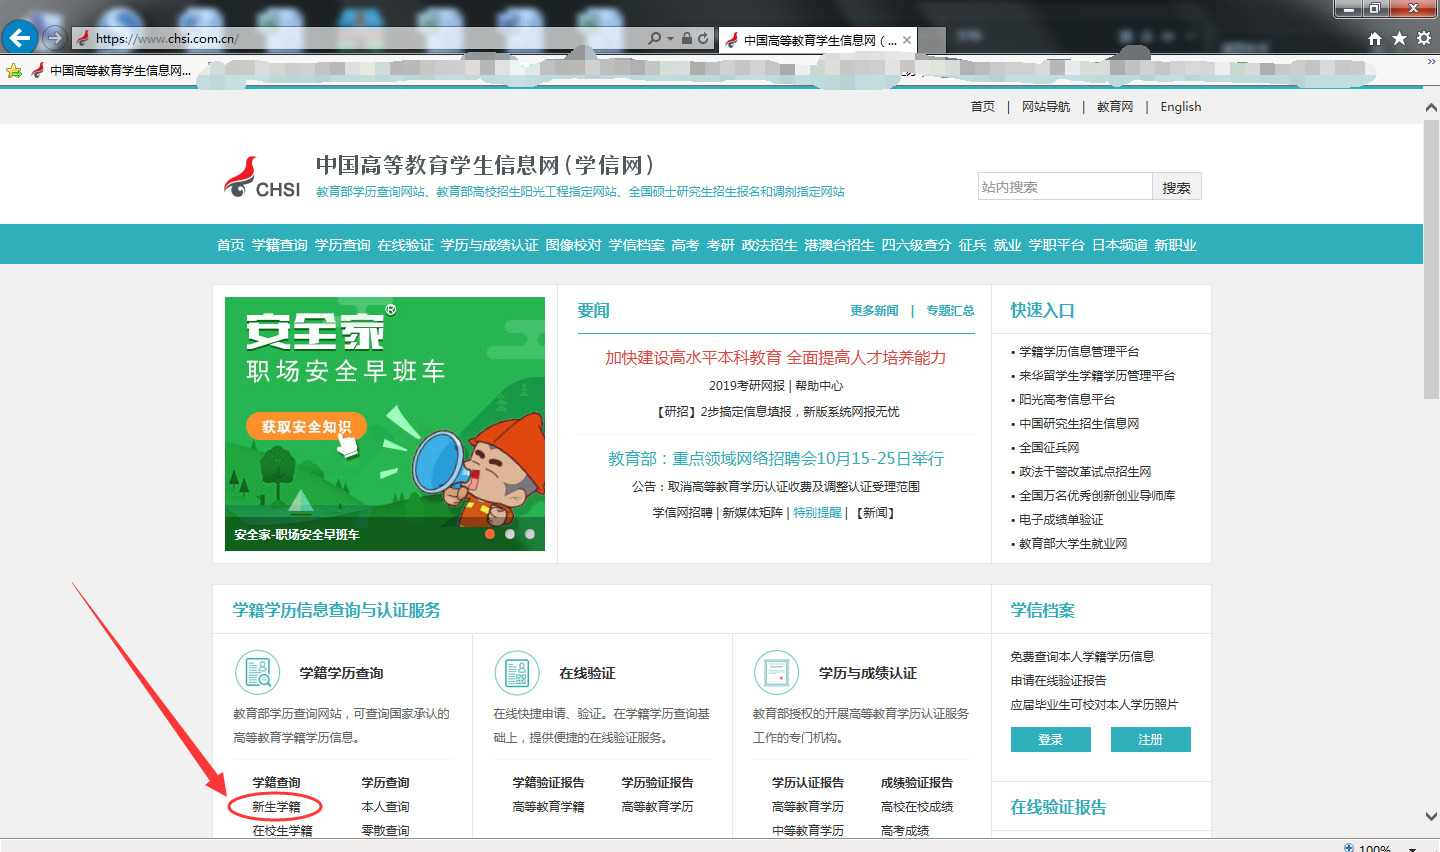Focus the 站内搜索 input field
The height and width of the screenshot is (852, 1440).
(x=1064, y=187)
